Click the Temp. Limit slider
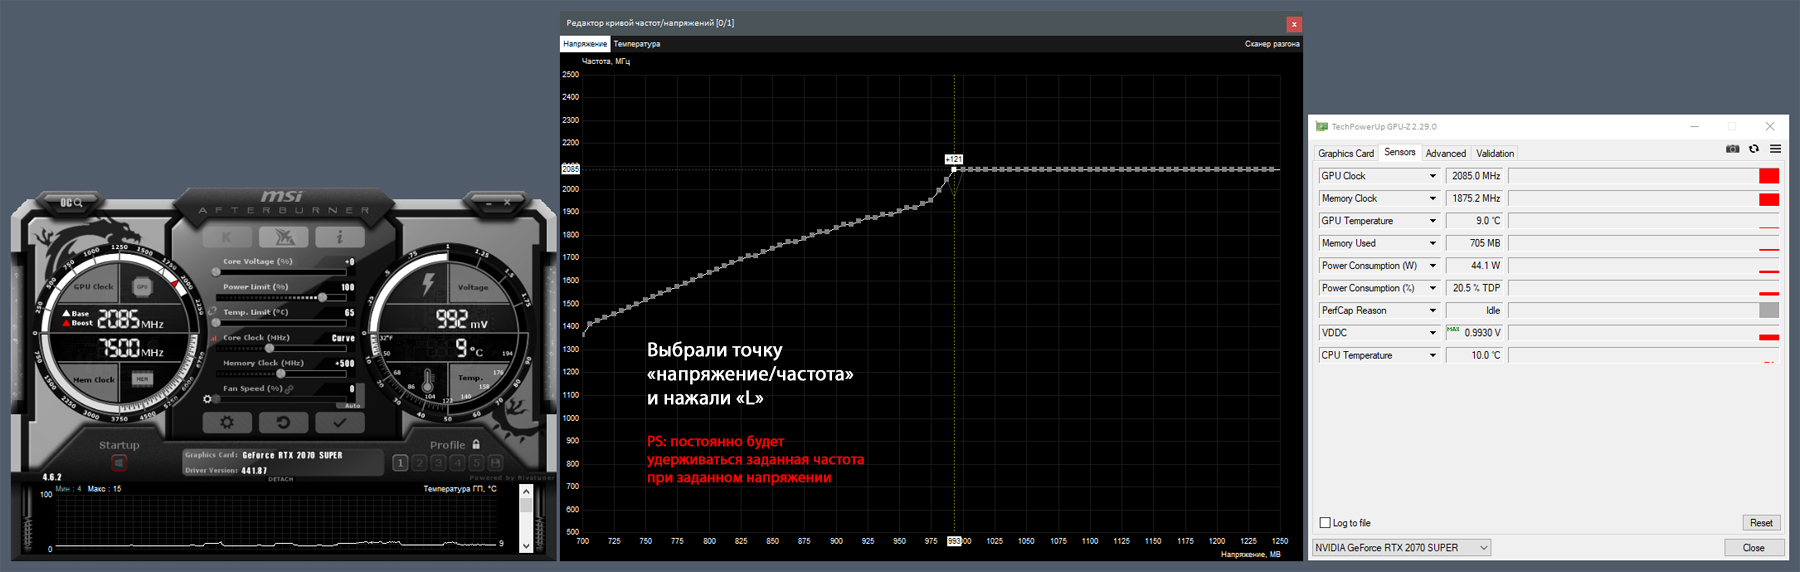 click(280, 322)
